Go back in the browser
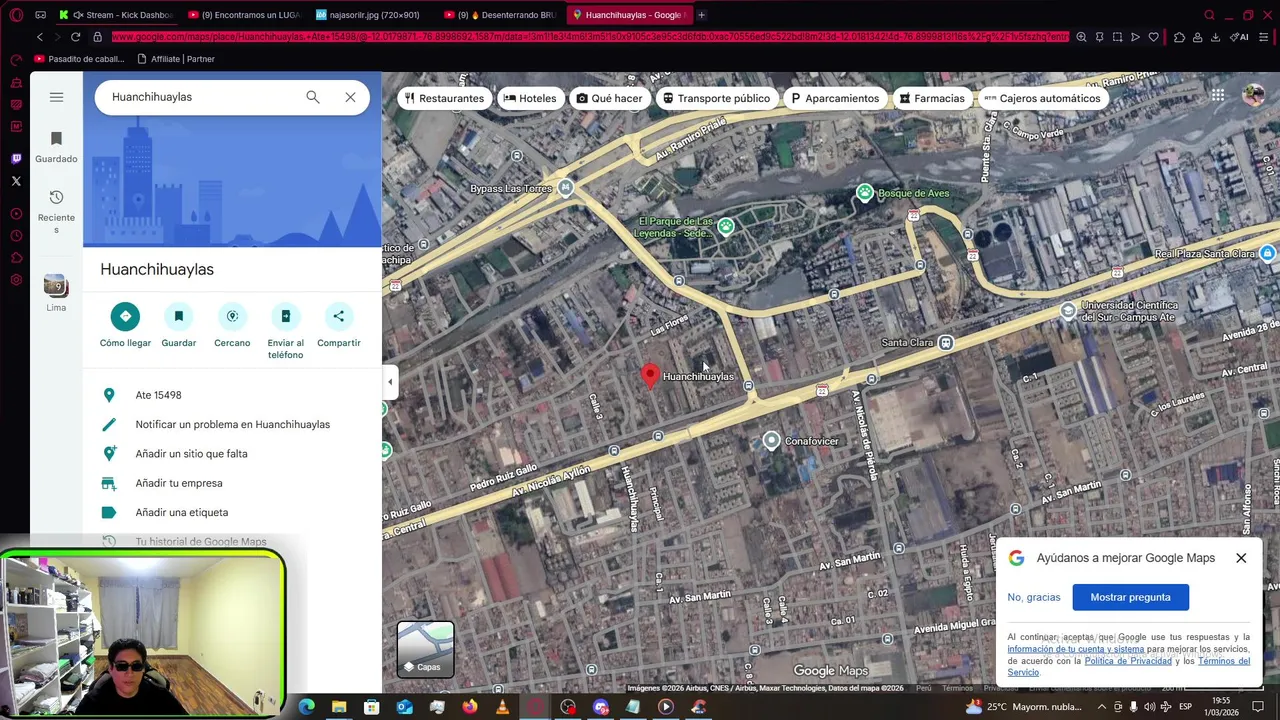The height and width of the screenshot is (720, 1280). (x=40, y=37)
